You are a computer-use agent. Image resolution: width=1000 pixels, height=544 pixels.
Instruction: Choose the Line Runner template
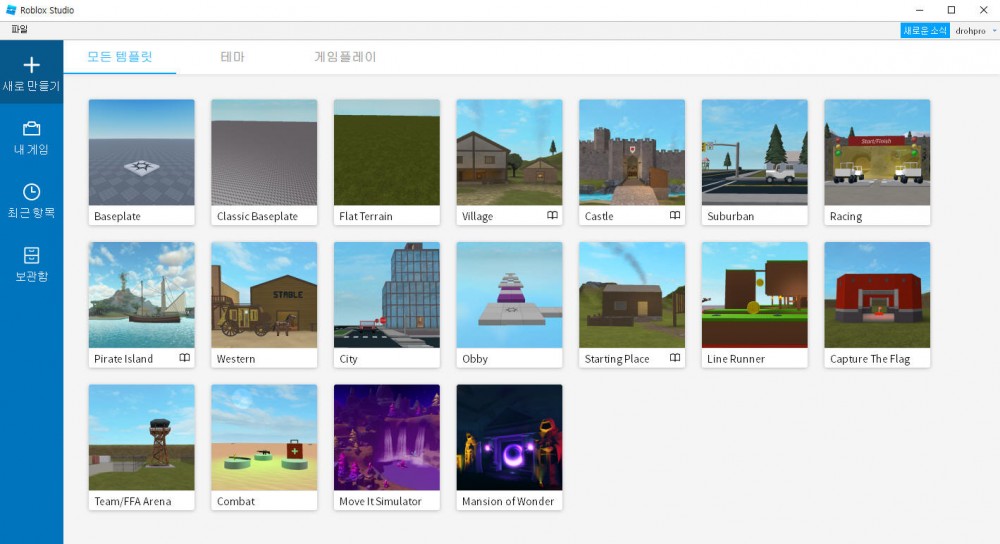coord(754,304)
